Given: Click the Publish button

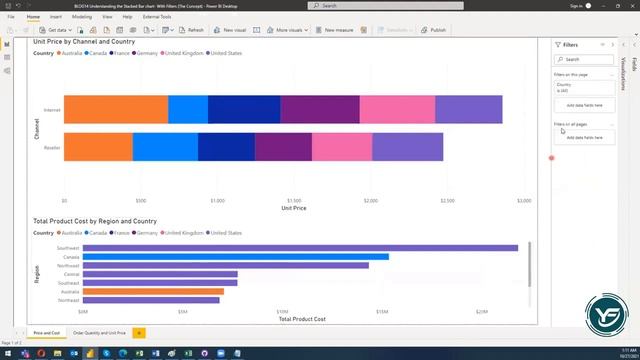Looking at the screenshot, I should [433, 30].
